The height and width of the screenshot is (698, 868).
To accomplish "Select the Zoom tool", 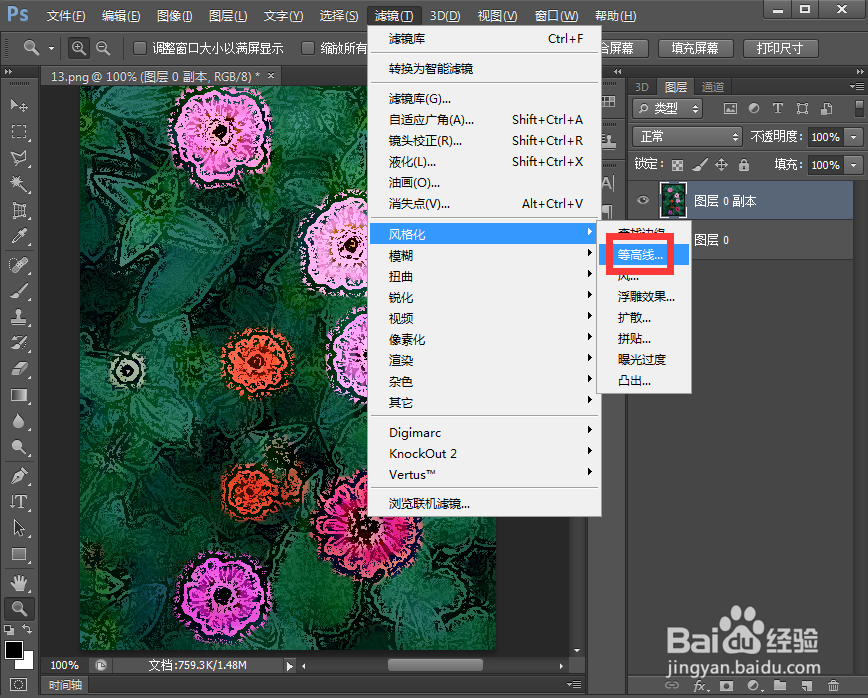I will point(20,608).
